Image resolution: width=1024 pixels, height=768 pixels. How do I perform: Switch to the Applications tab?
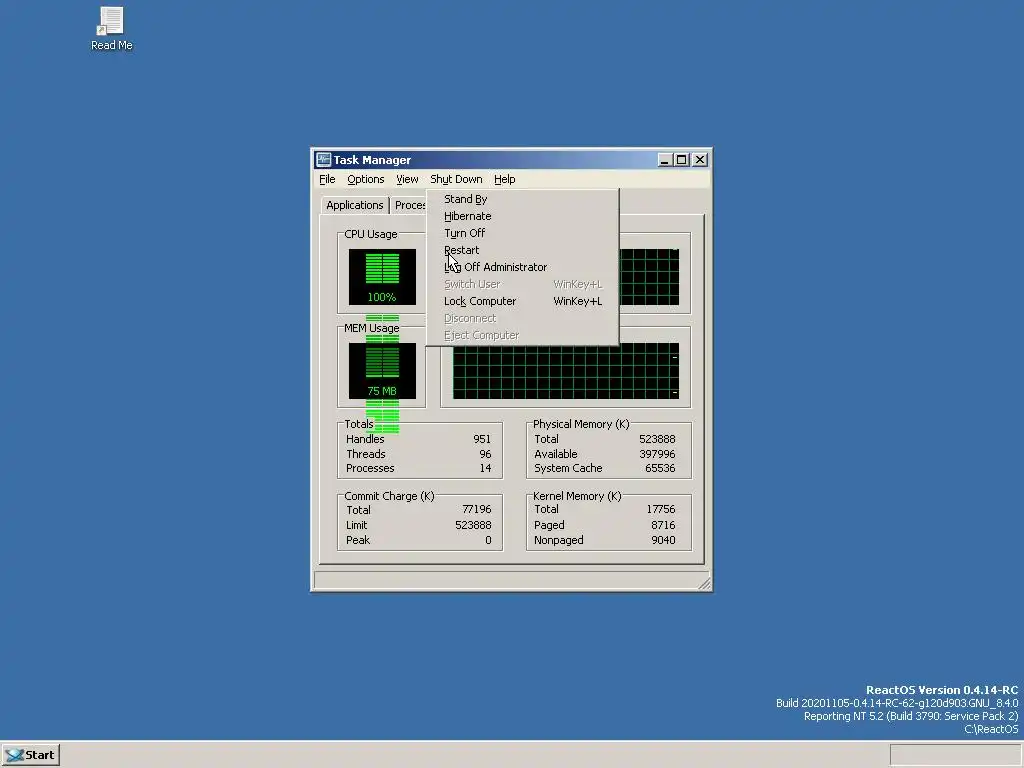point(355,205)
